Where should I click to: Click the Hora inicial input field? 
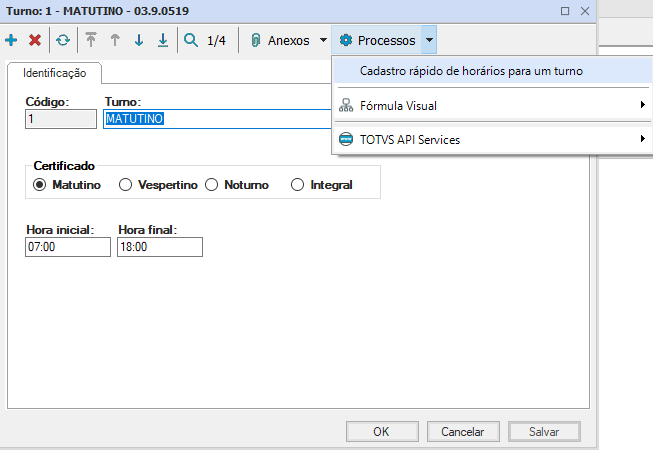[68, 247]
